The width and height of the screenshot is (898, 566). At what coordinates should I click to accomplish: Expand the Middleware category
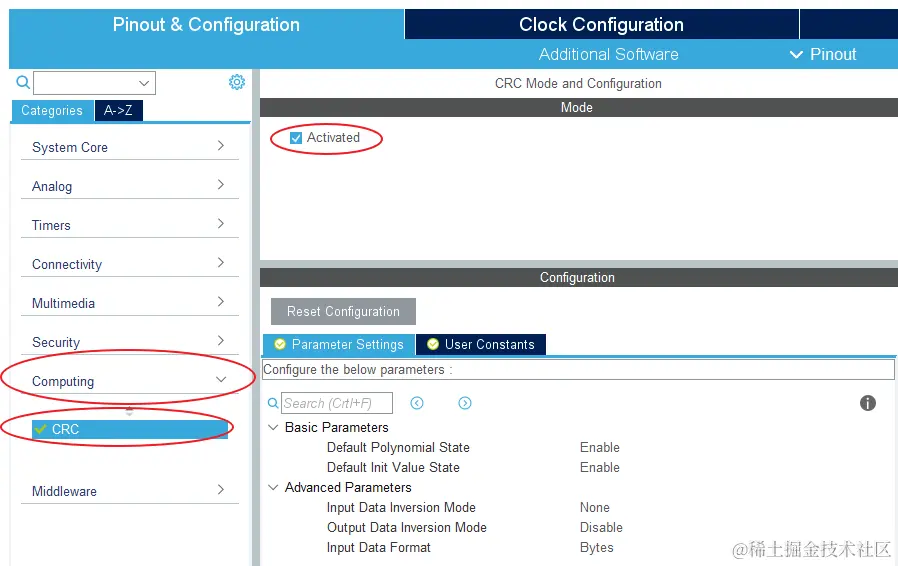[129, 491]
